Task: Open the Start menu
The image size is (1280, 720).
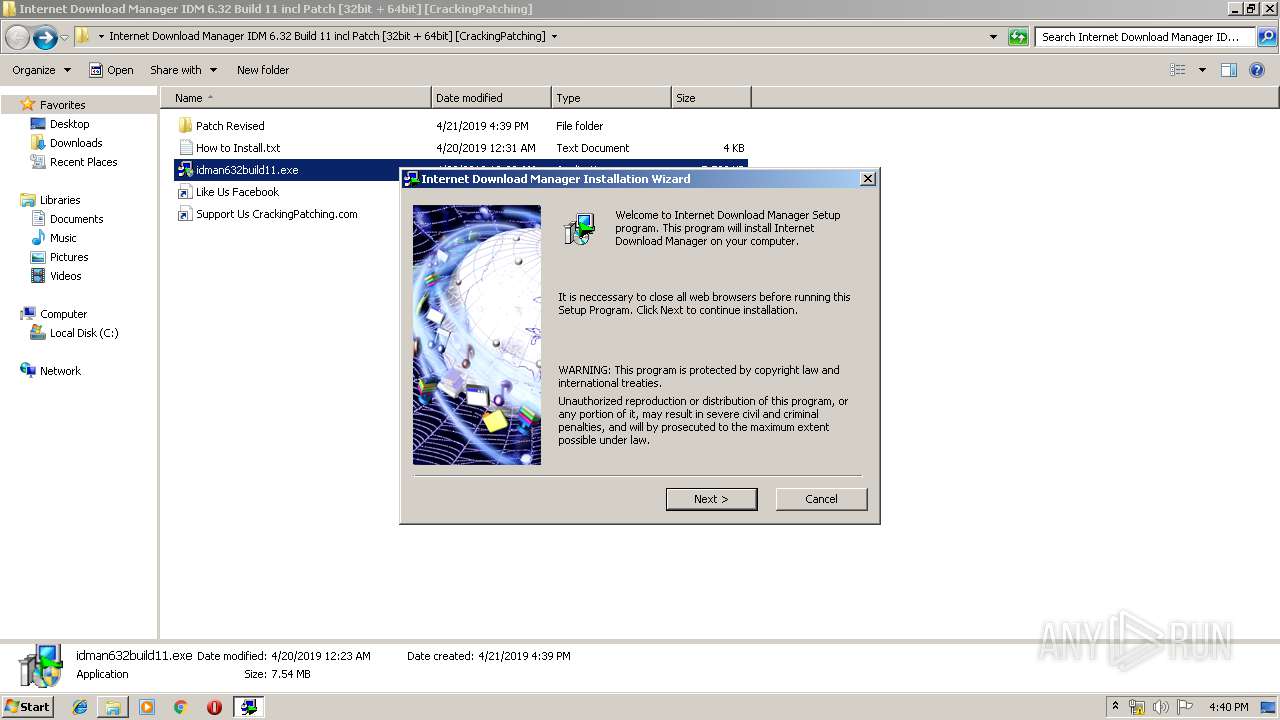Action: [x=28, y=707]
